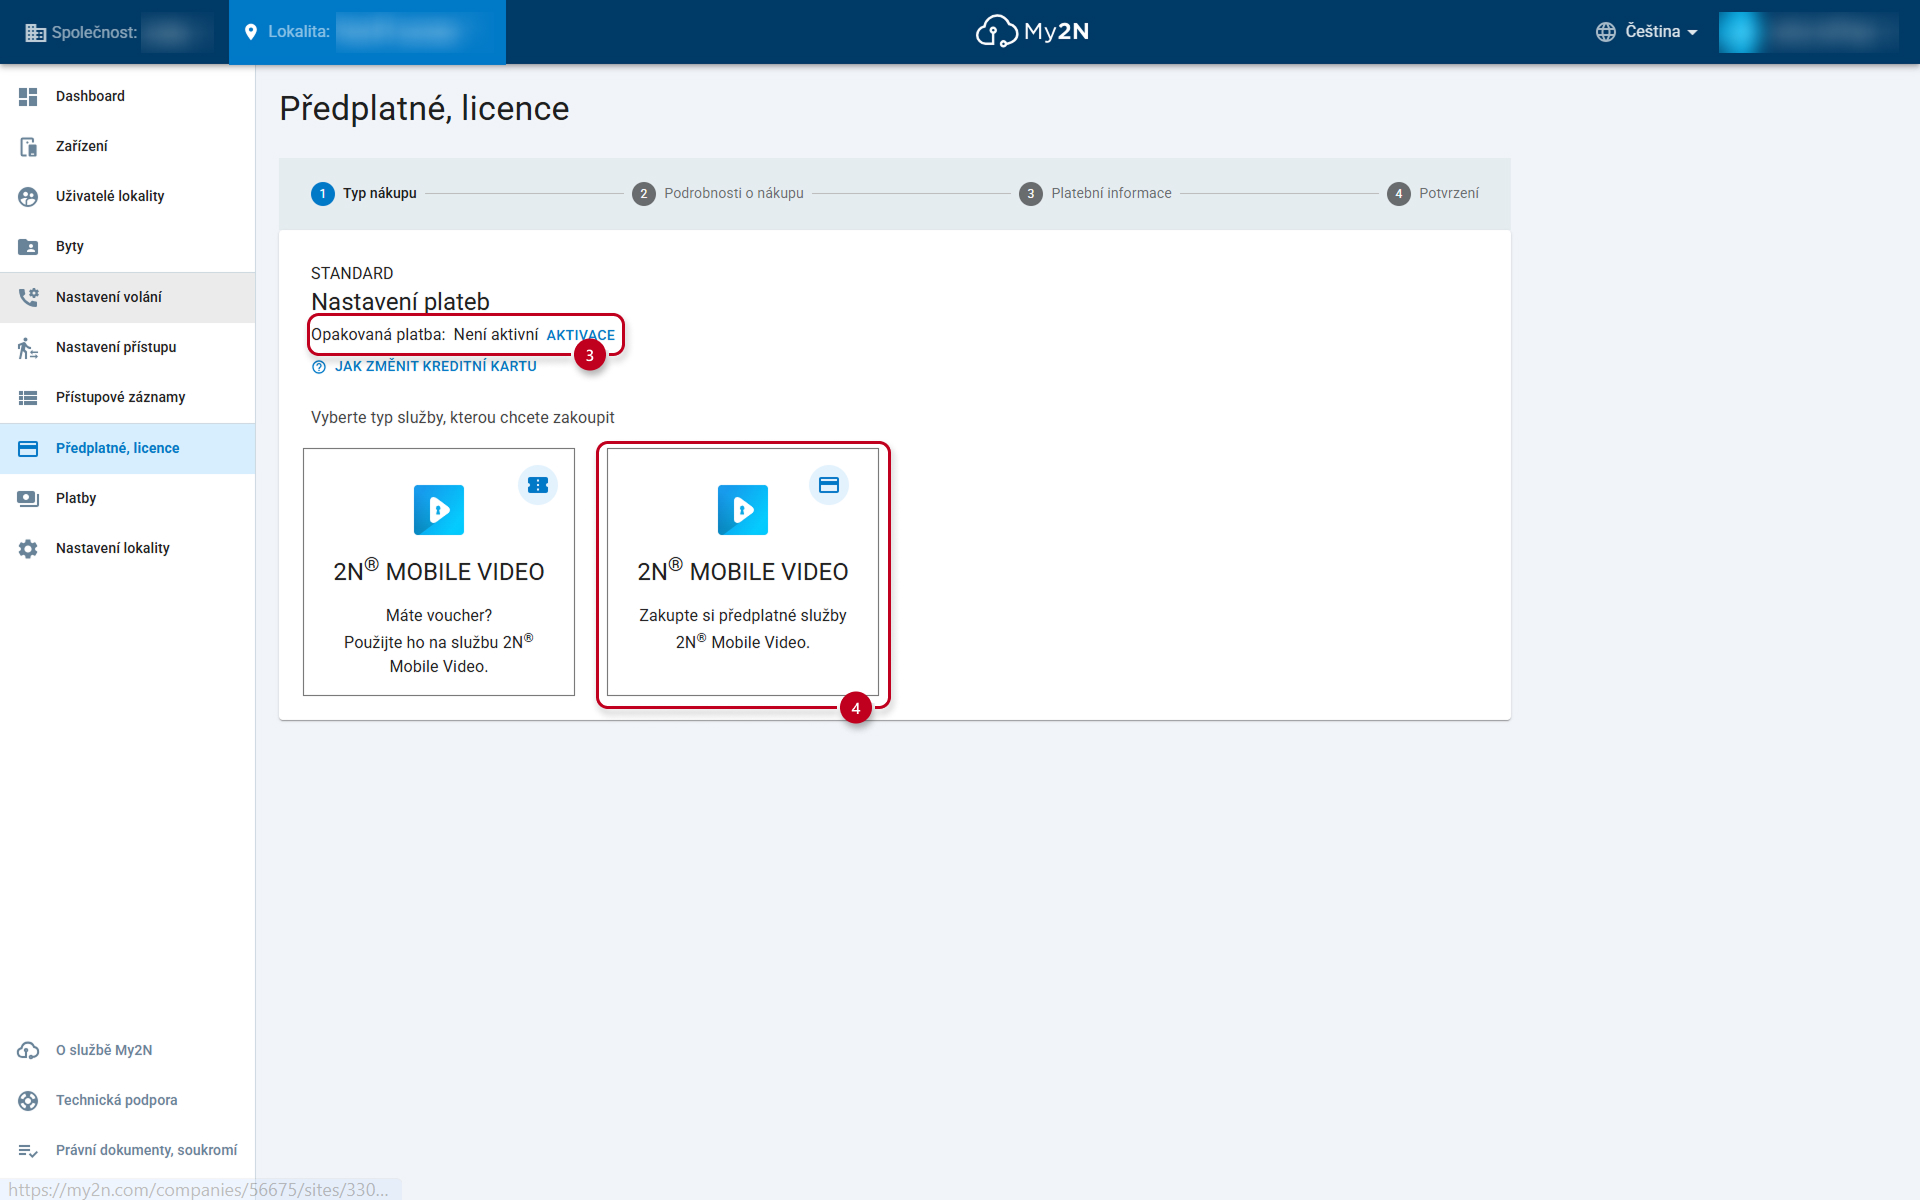Select the Přístupové záznamy list icon
1920x1200 pixels.
click(28, 397)
